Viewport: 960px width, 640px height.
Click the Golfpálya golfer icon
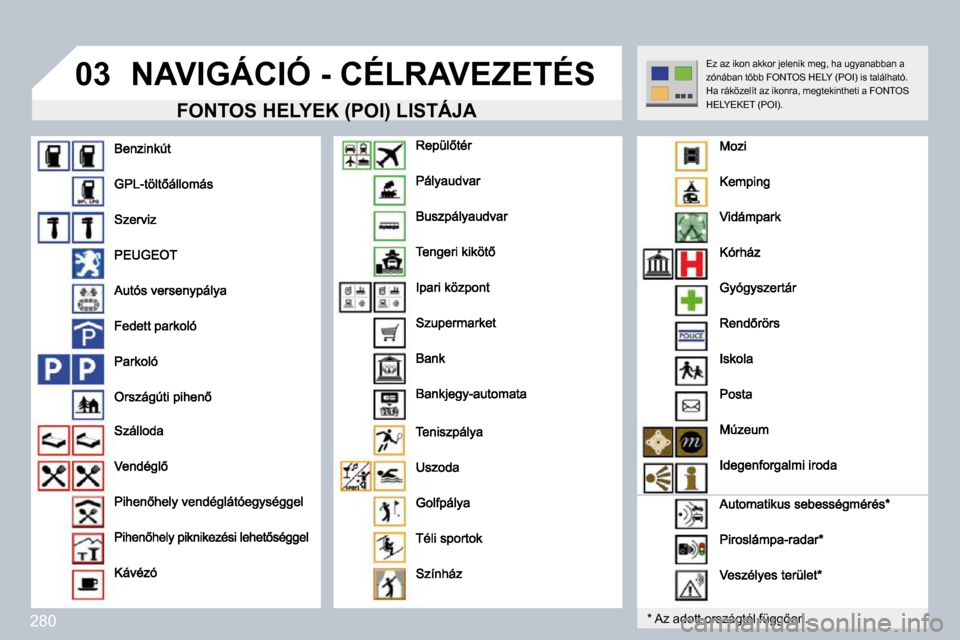[x=389, y=511]
